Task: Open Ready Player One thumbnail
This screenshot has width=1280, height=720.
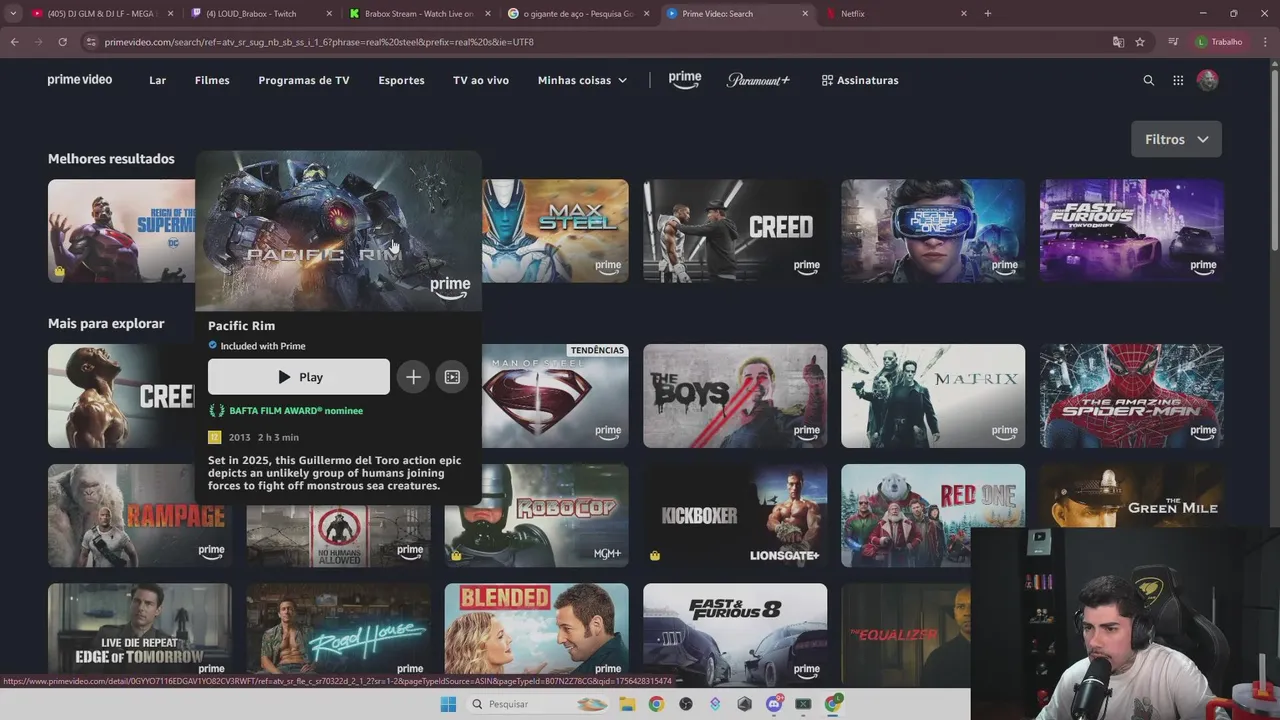Action: coord(933,231)
